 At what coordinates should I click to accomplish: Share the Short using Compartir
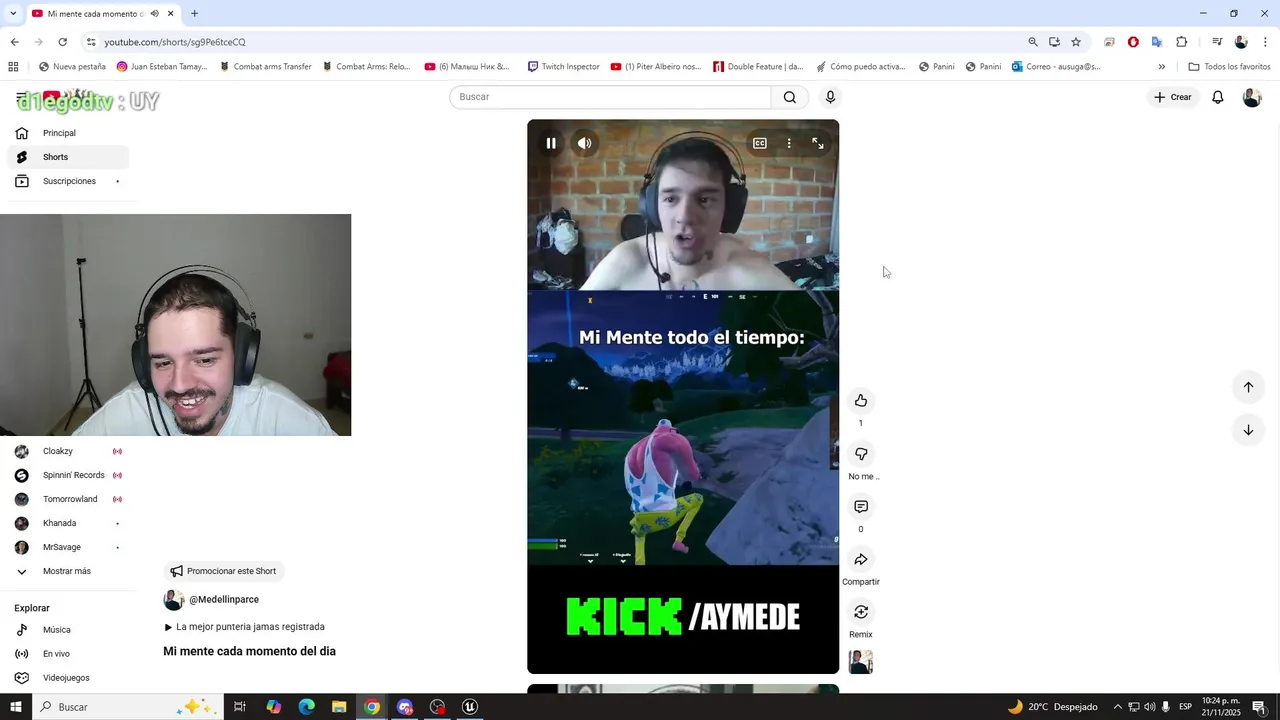(861, 560)
